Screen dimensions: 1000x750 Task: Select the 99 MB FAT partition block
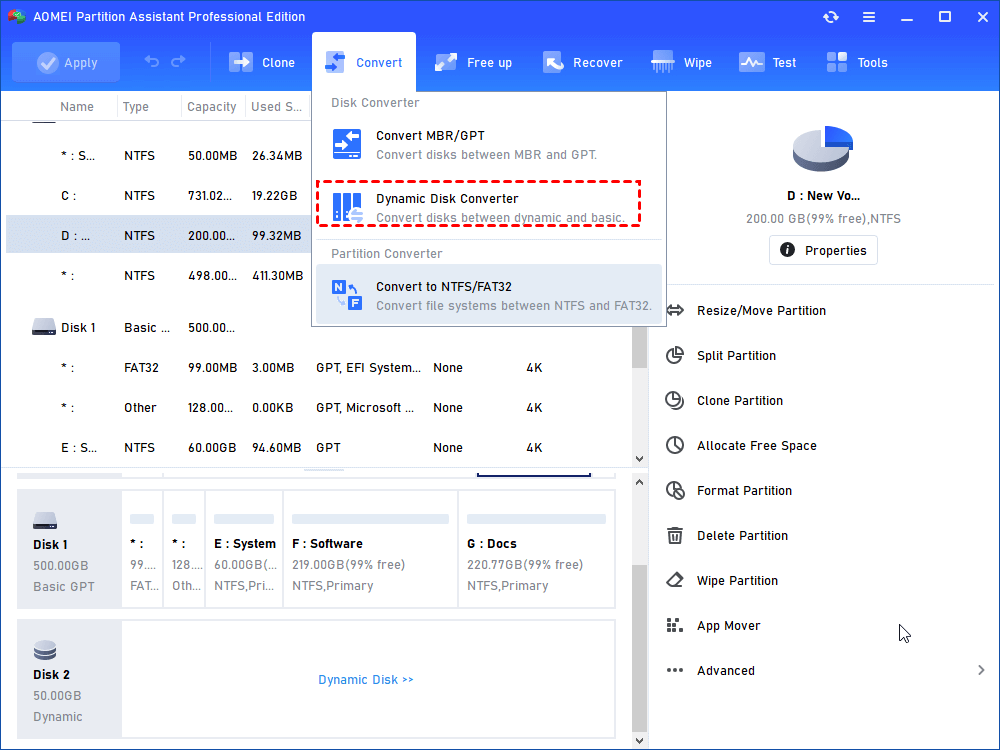pos(142,550)
